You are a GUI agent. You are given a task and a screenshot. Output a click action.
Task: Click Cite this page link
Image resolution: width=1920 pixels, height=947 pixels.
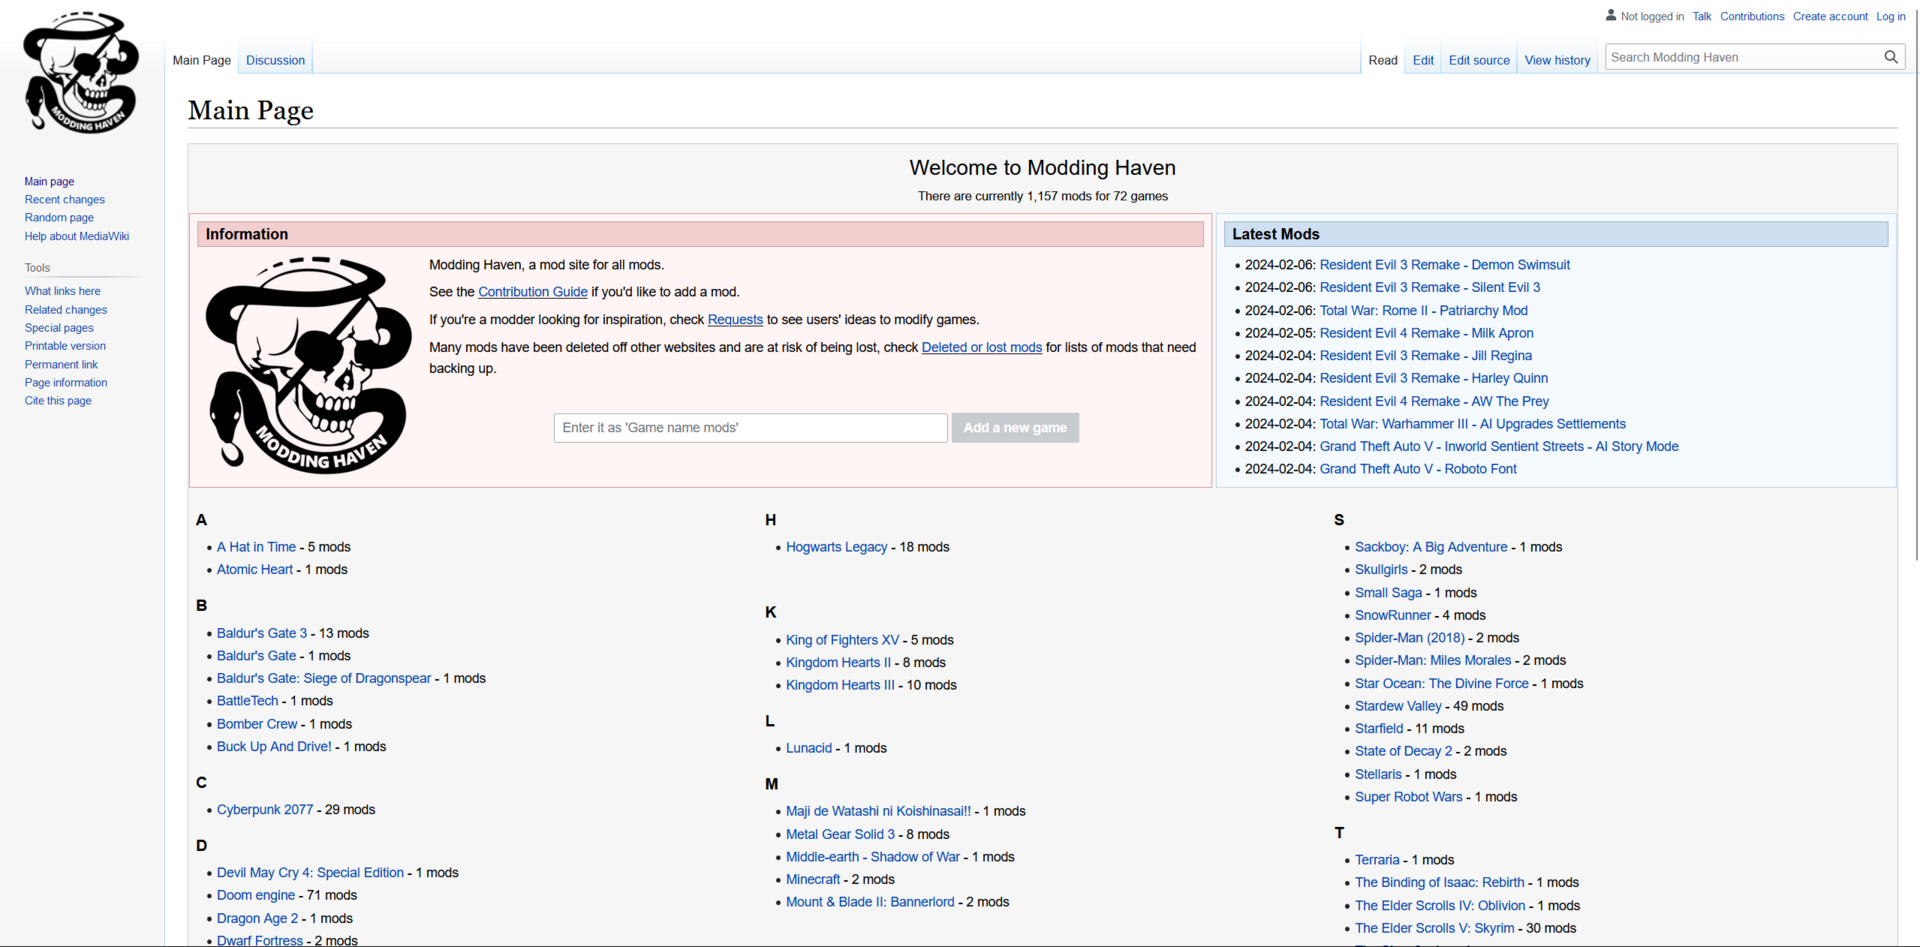[x=58, y=401]
